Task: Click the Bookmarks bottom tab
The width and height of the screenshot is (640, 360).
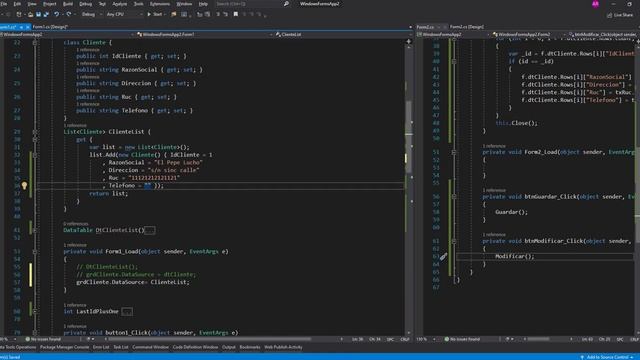Action: [250, 347]
